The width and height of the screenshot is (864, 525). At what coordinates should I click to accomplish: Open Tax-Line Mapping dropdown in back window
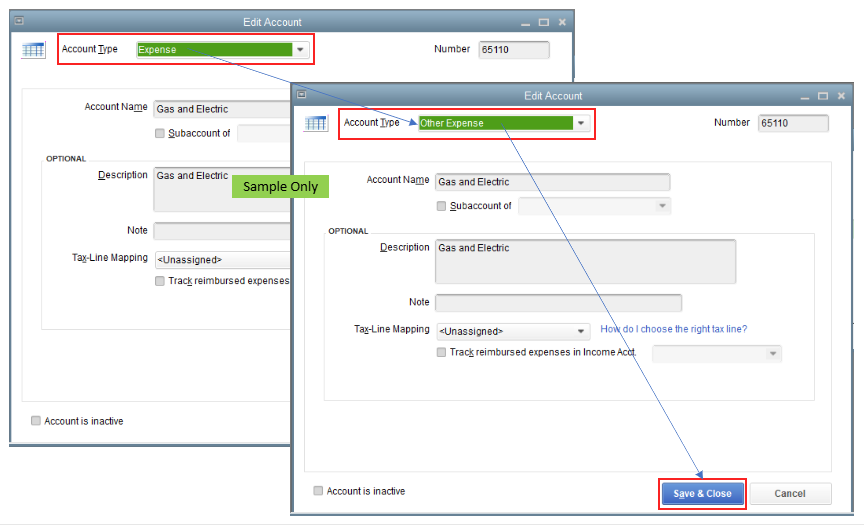click(x=223, y=259)
